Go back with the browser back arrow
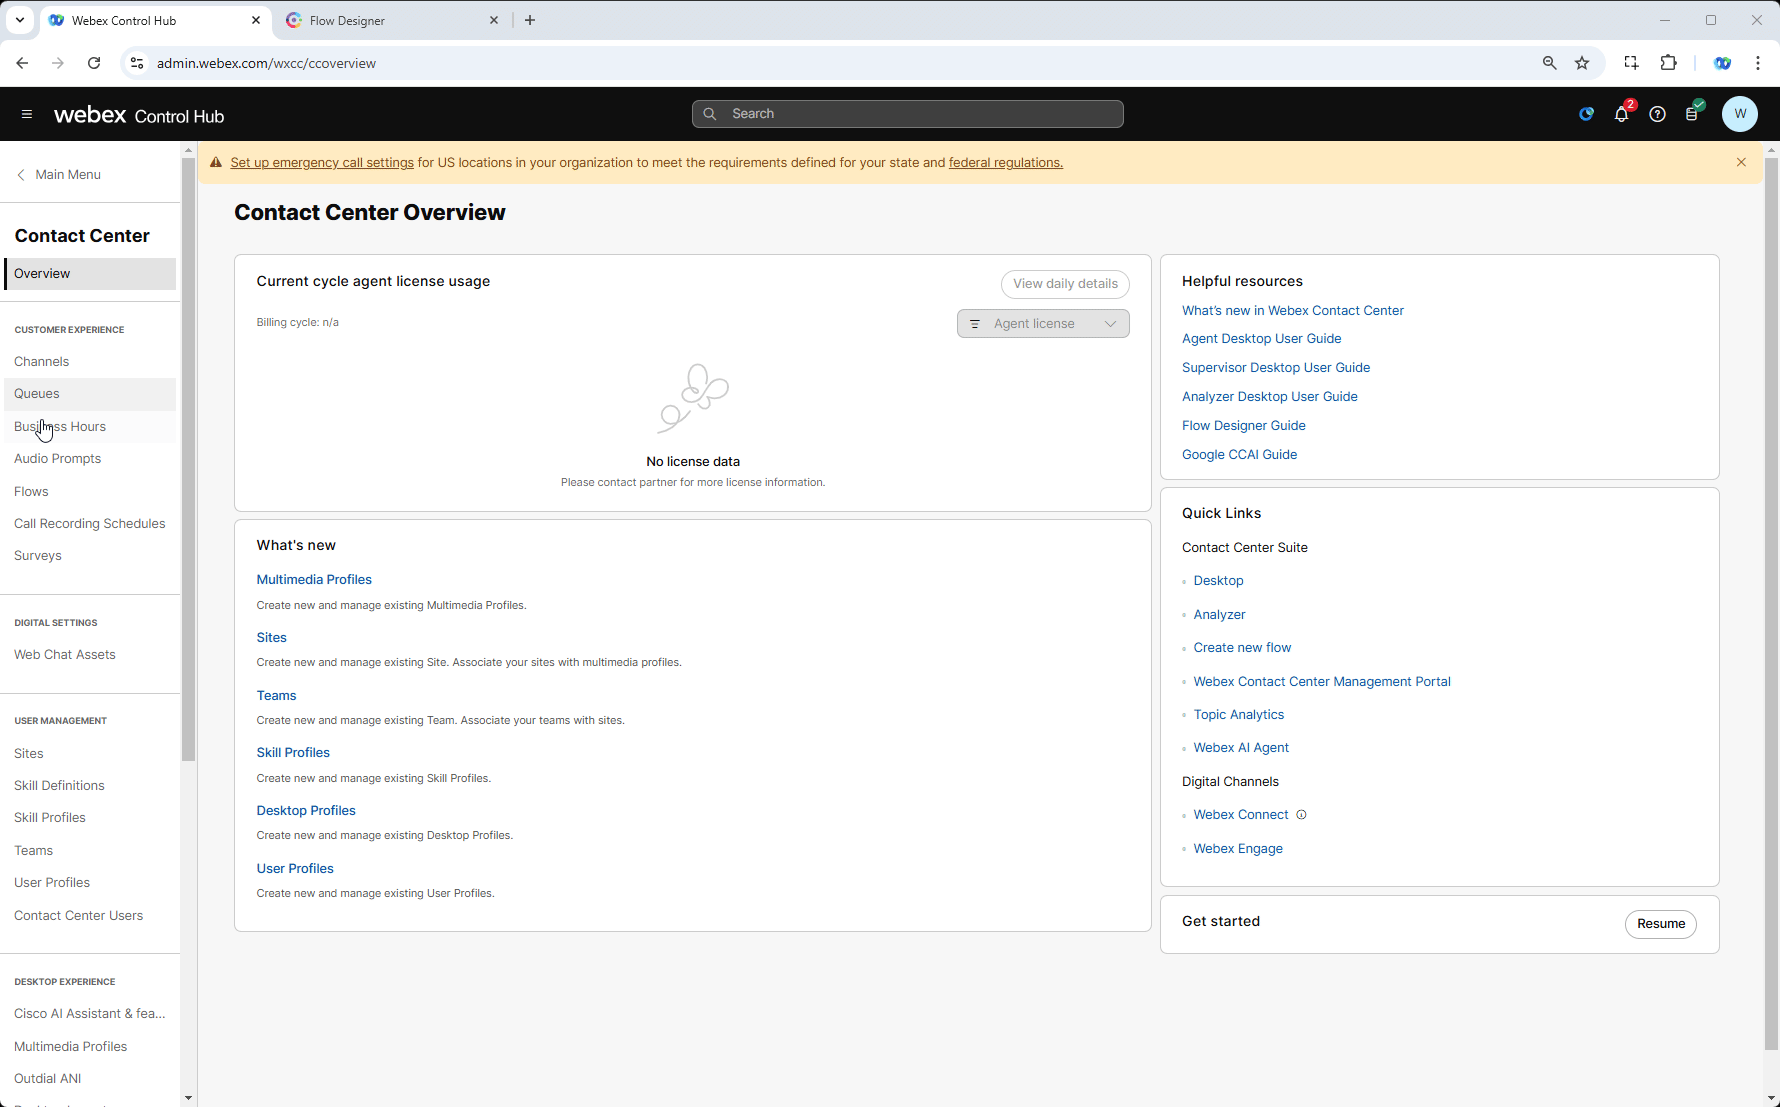This screenshot has height=1107, width=1780. click(x=22, y=63)
